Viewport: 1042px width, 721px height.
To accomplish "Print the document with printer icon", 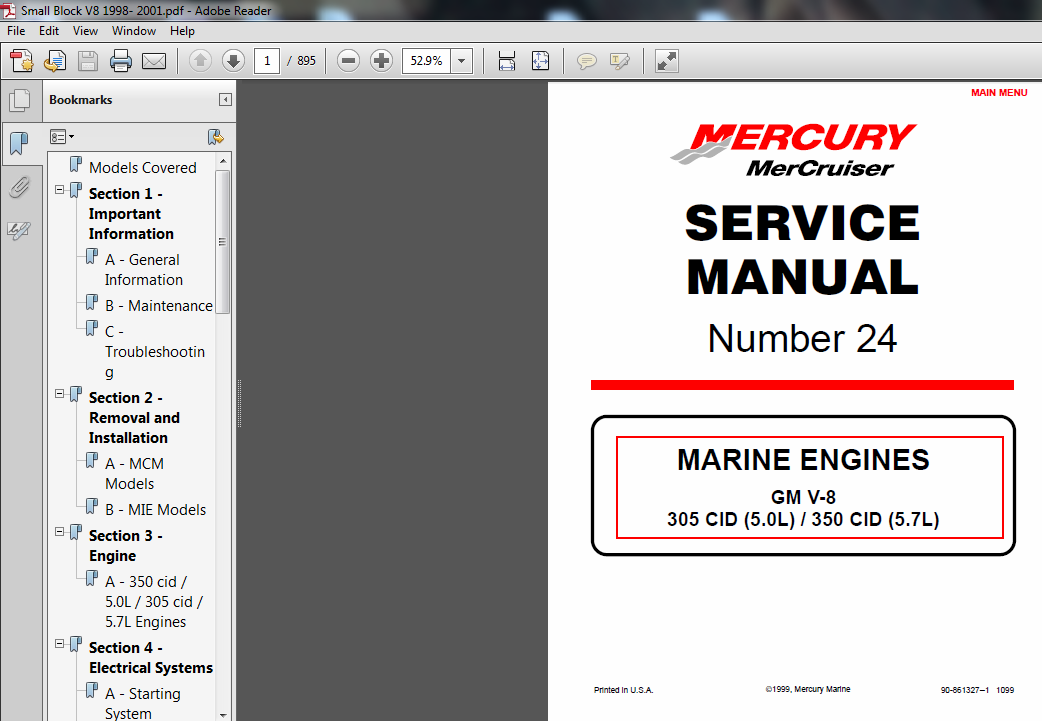I will tap(120, 61).
